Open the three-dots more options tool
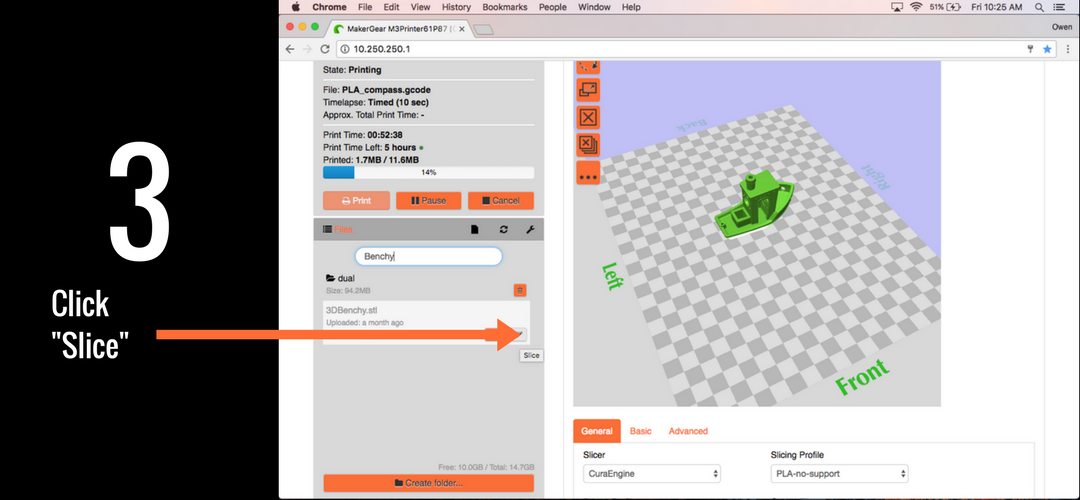The image size is (1080, 500). coord(588,173)
